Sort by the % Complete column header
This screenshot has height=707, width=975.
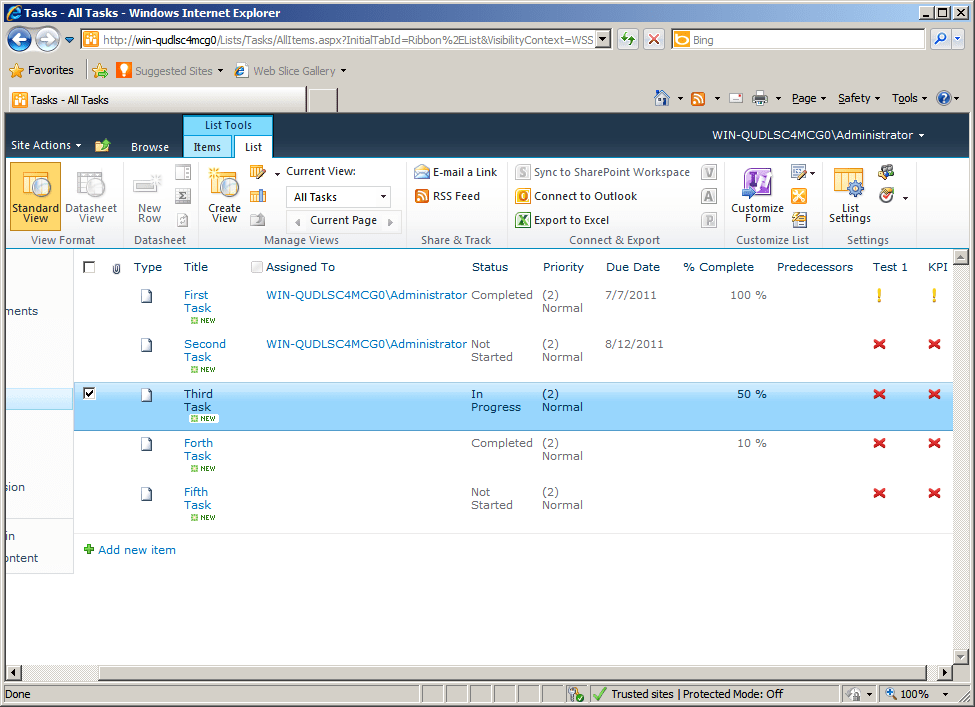tap(718, 267)
